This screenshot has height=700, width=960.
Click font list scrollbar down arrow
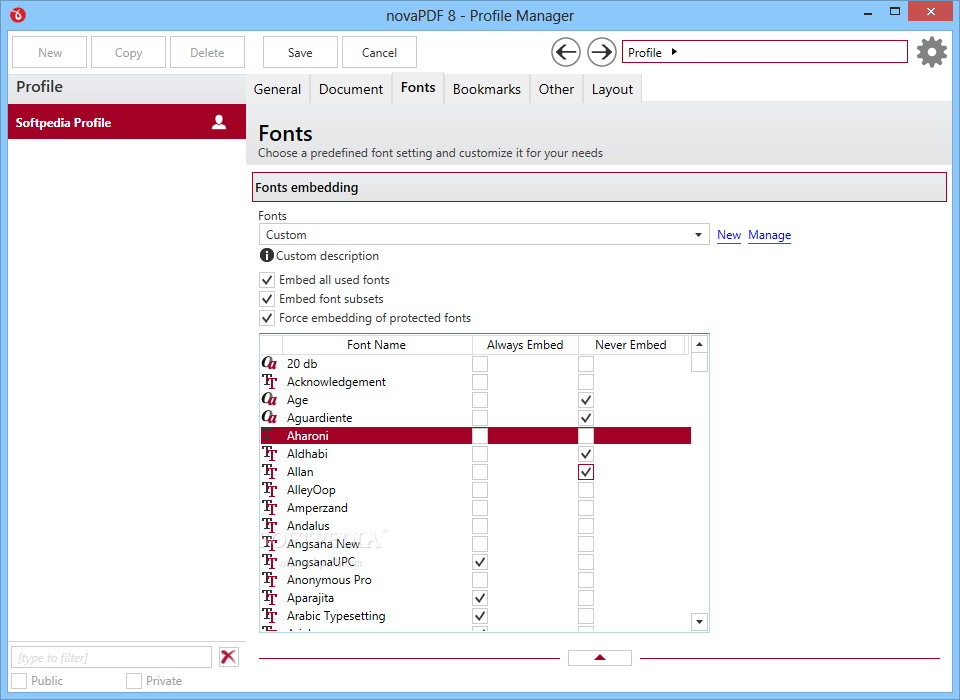699,622
